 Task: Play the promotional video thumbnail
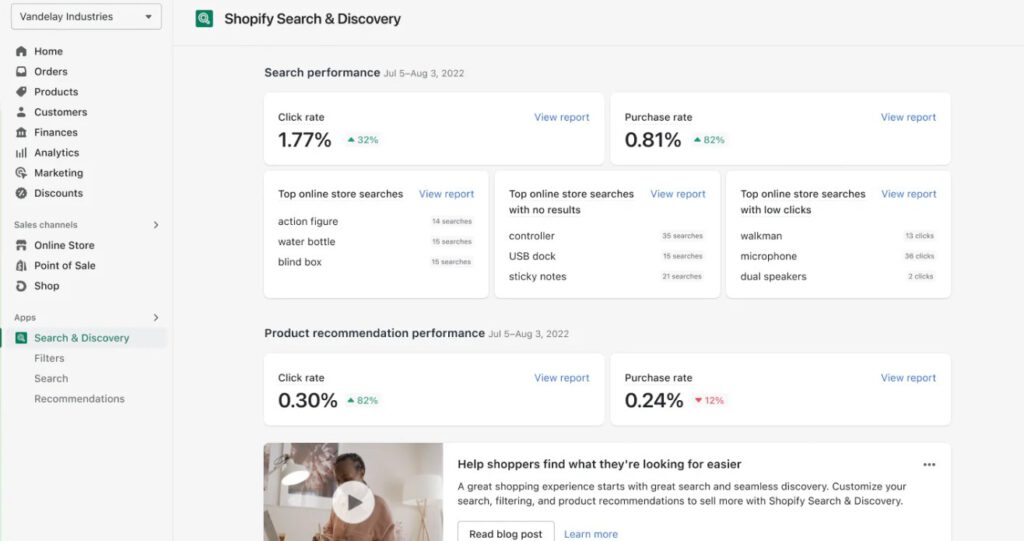(x=353, y=501)
